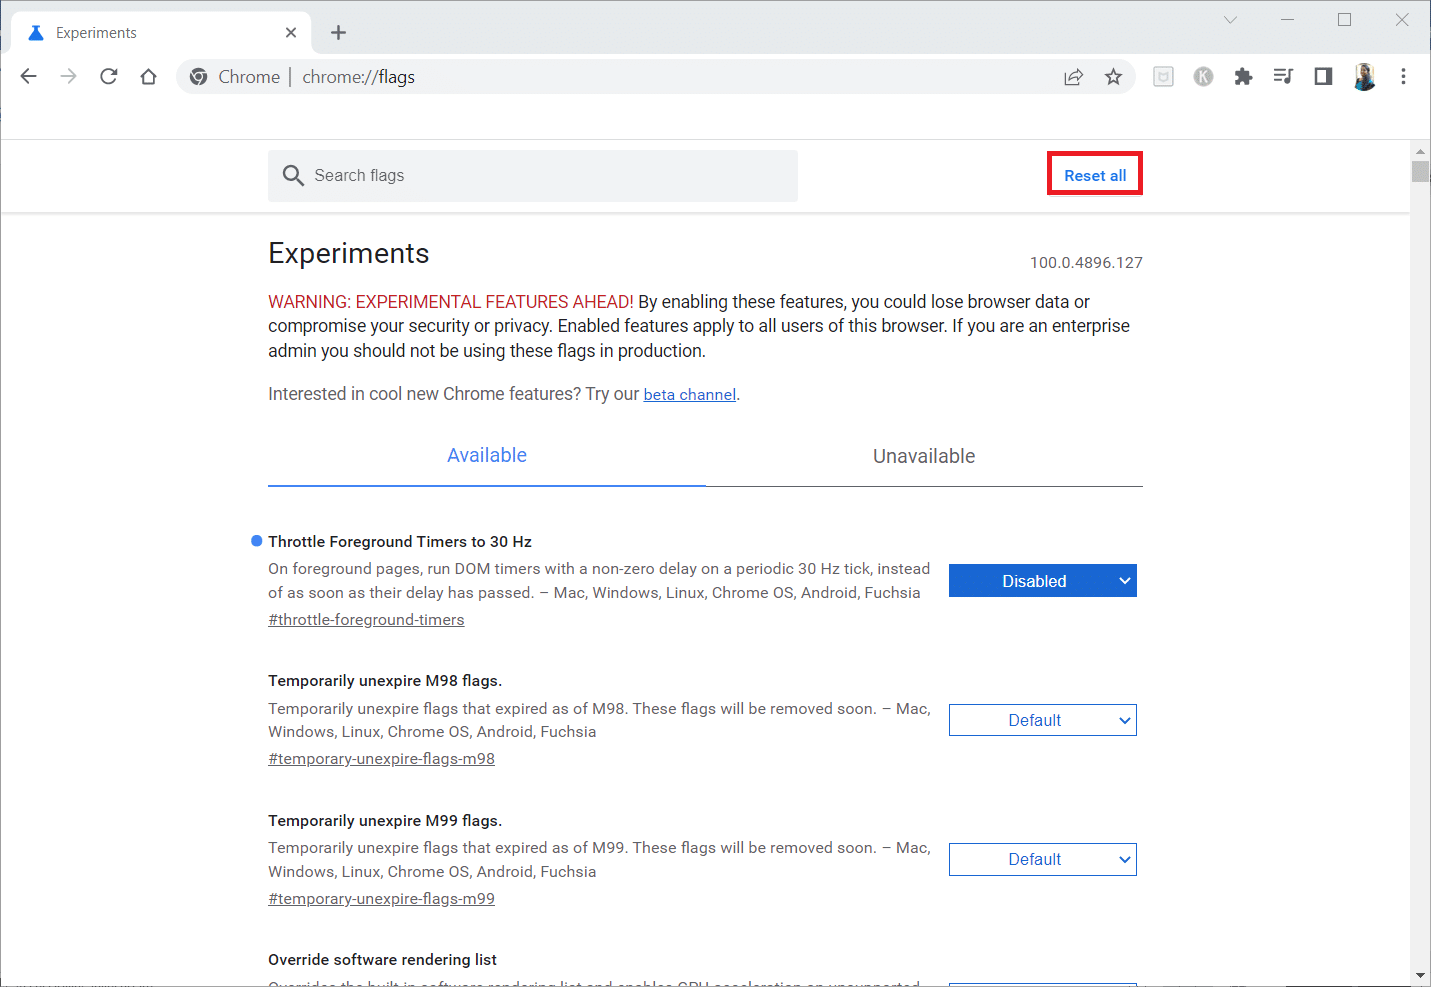The height and width of the screenshot is (987, 1431).
Task: Toggle the side panel icon
Action: [x=1323, y=77]
